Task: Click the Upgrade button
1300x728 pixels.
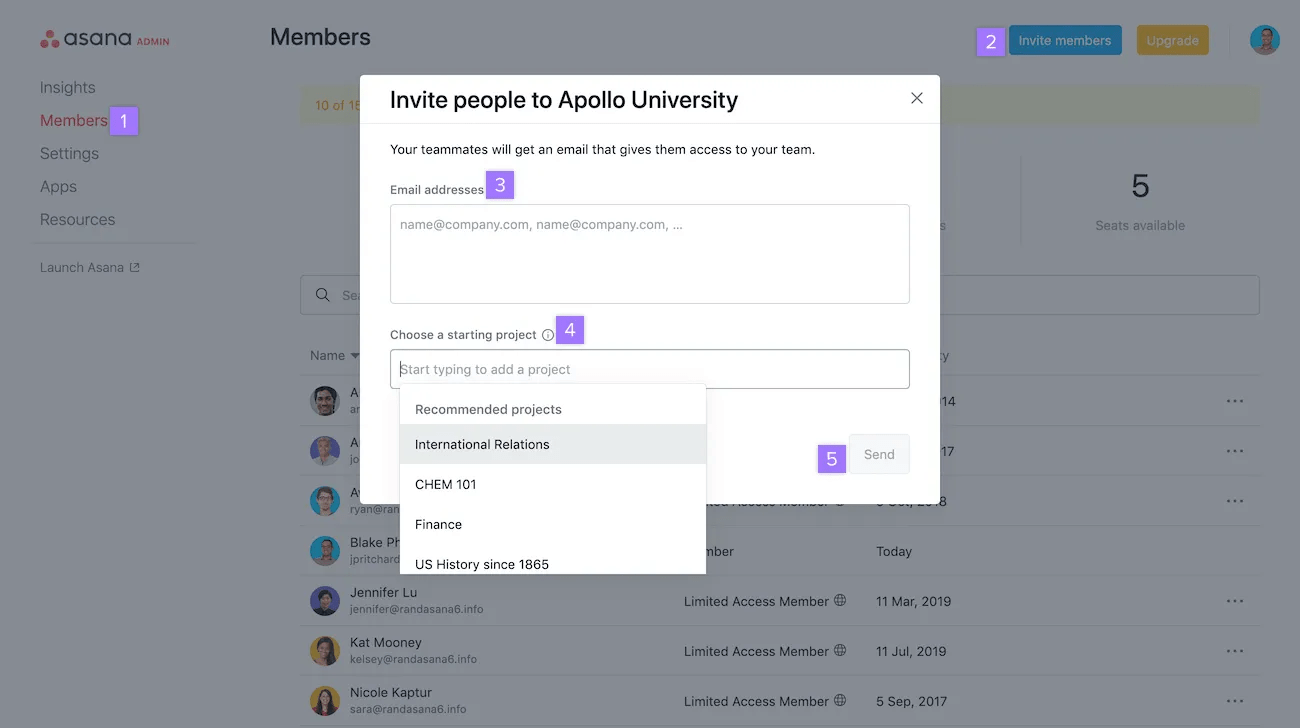Action: pos(1172,40)
